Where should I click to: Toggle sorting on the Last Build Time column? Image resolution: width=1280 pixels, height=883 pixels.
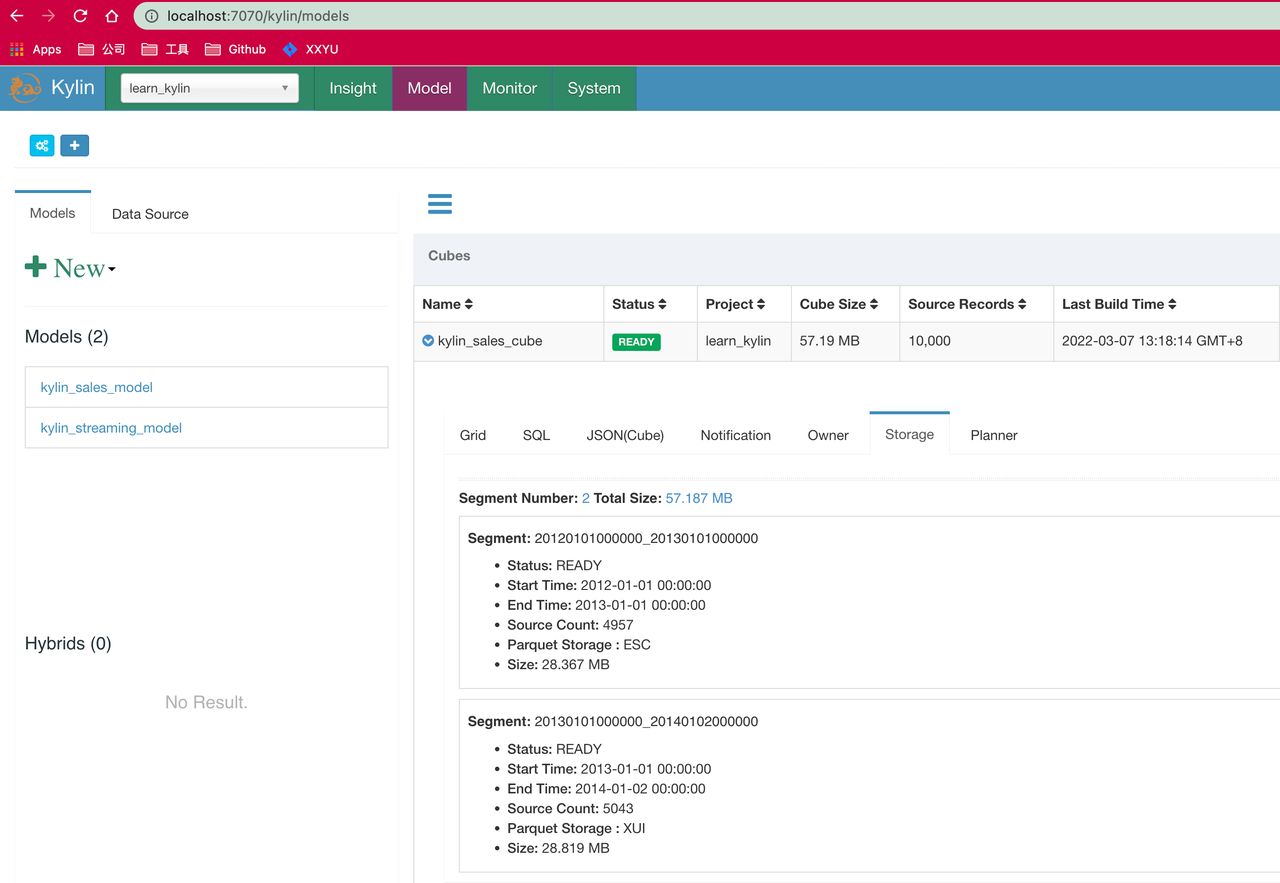point(1119,303)
